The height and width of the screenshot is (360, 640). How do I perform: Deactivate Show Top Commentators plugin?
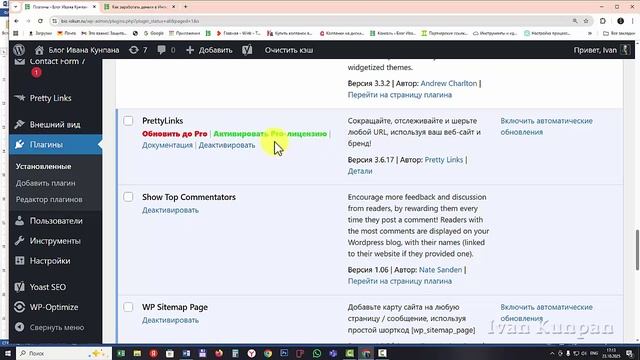(170, 210)
